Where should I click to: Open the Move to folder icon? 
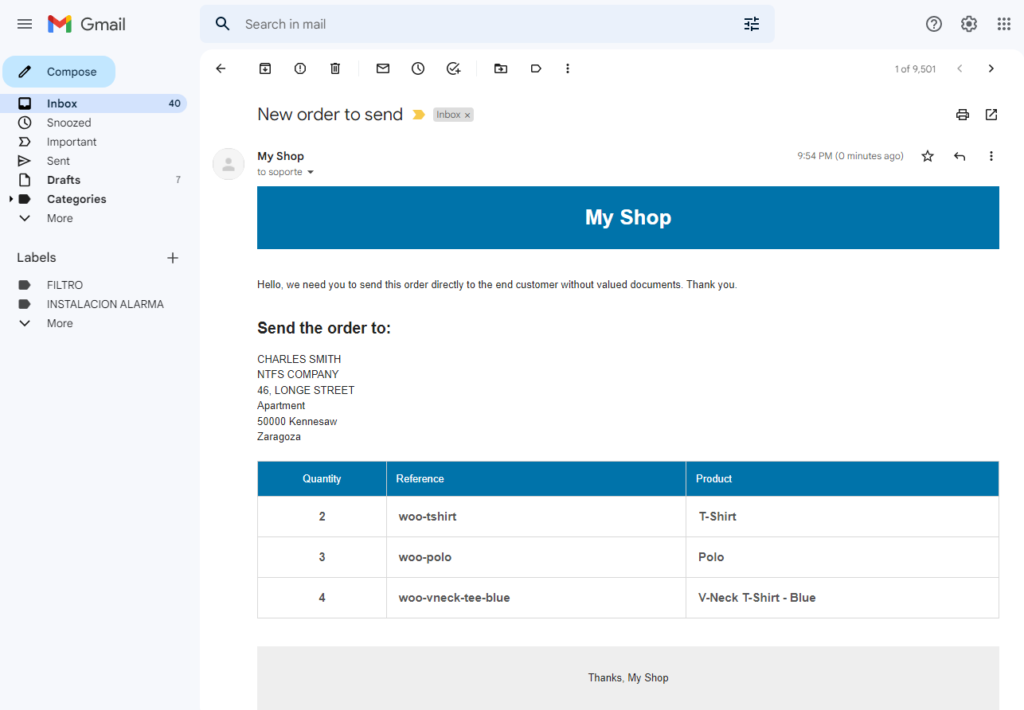tap(501, 69)
